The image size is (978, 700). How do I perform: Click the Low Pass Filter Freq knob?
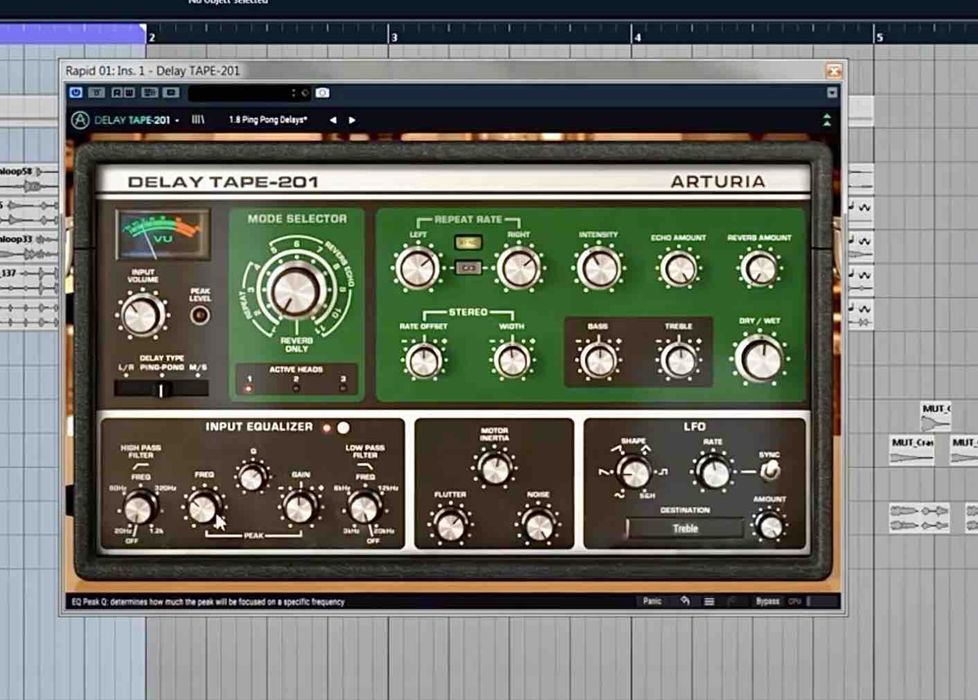coord(364,507)
